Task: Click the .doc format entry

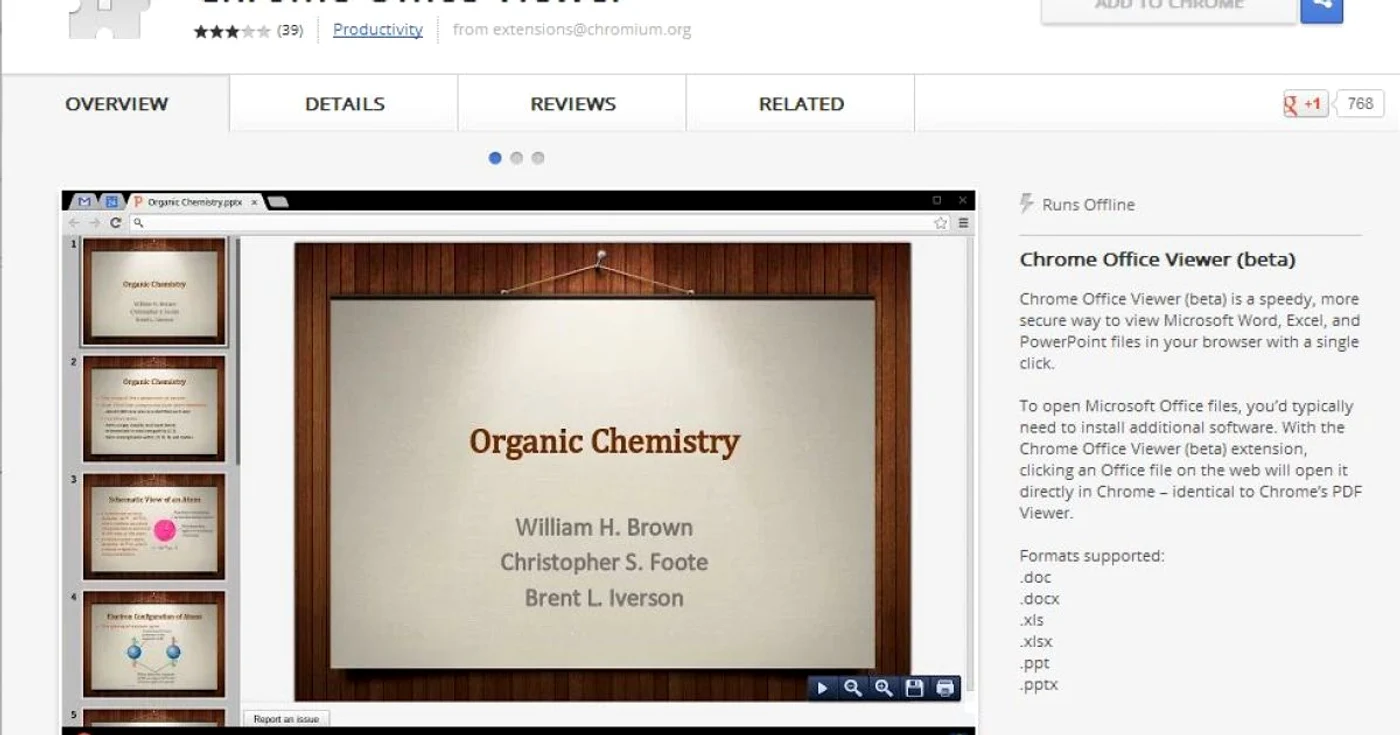Action: click(1035, 578)
